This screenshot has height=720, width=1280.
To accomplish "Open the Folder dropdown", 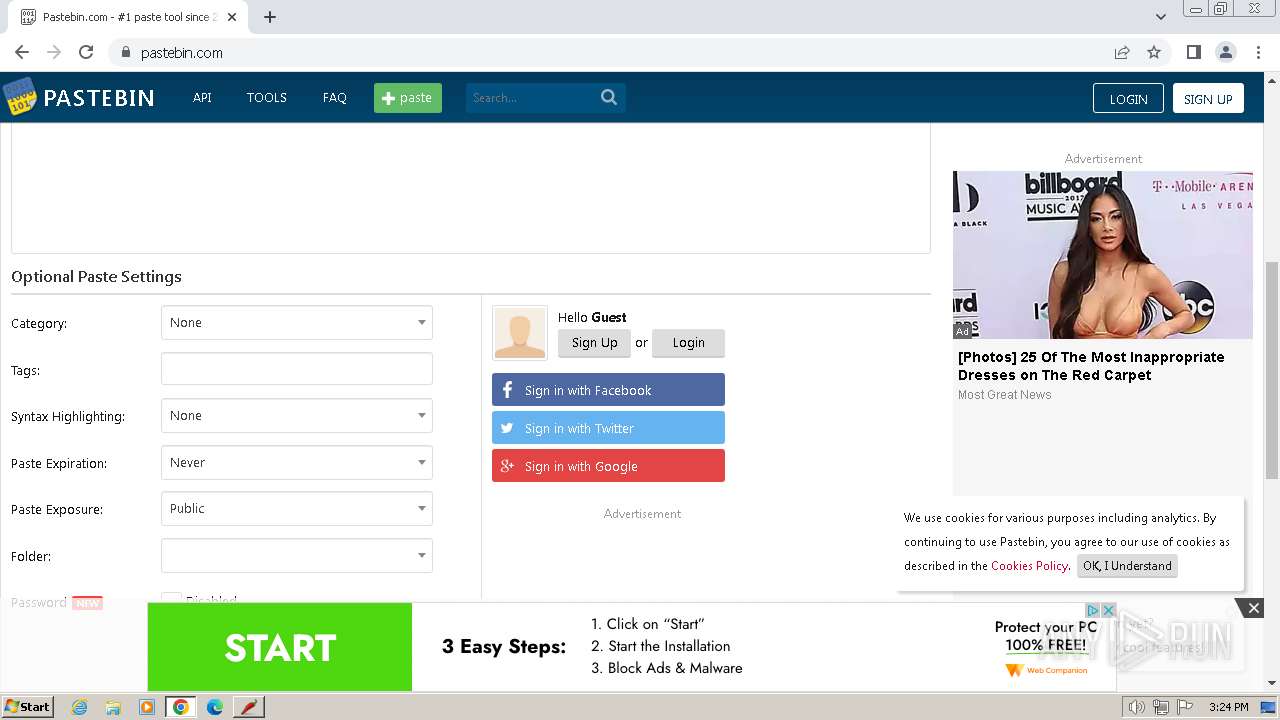I will pyautogui.click(x=297, y=556).
